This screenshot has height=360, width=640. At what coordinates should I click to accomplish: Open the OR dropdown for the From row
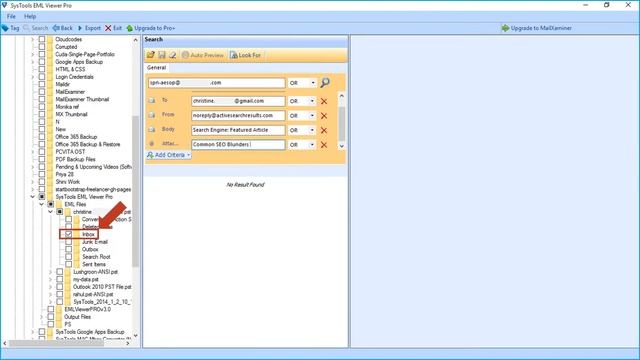tap(312, 116)
